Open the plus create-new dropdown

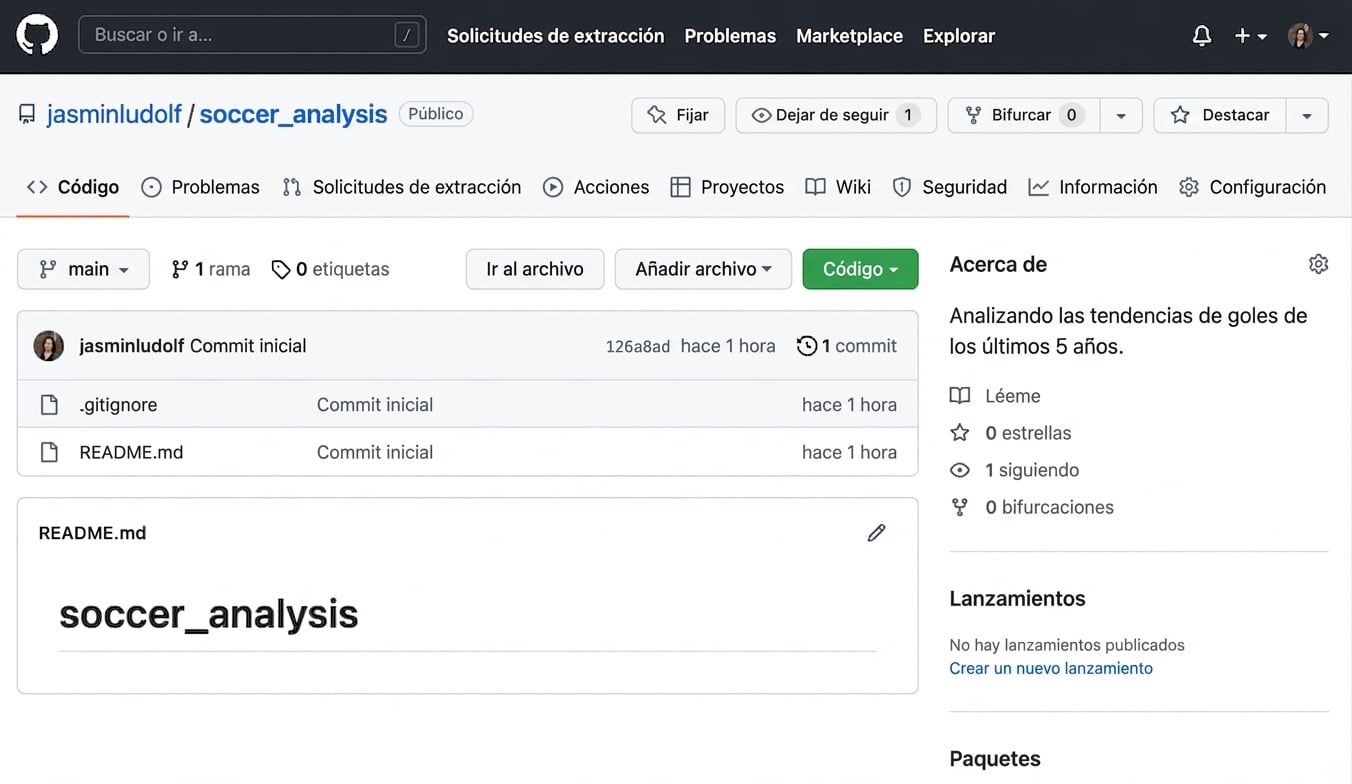point(1250,36)
